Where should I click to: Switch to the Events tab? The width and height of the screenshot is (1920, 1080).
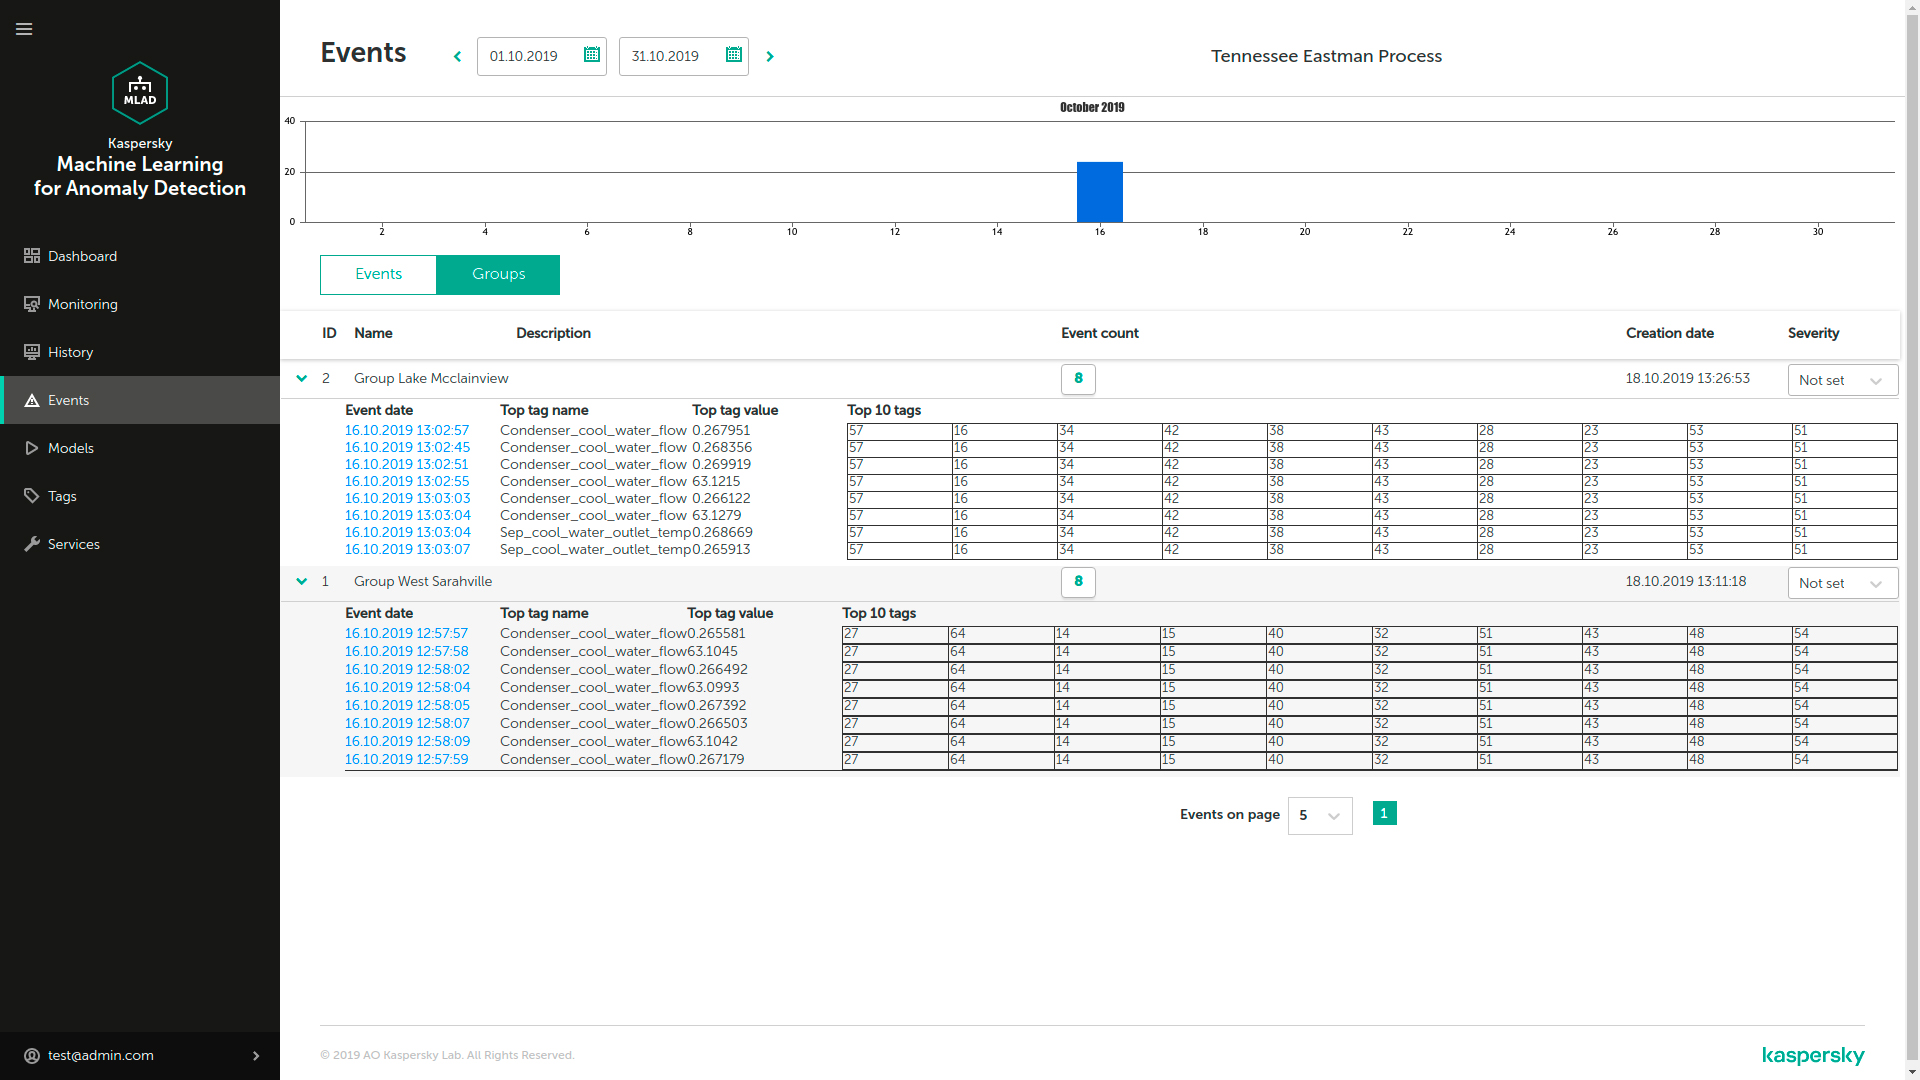click(378, 275)
